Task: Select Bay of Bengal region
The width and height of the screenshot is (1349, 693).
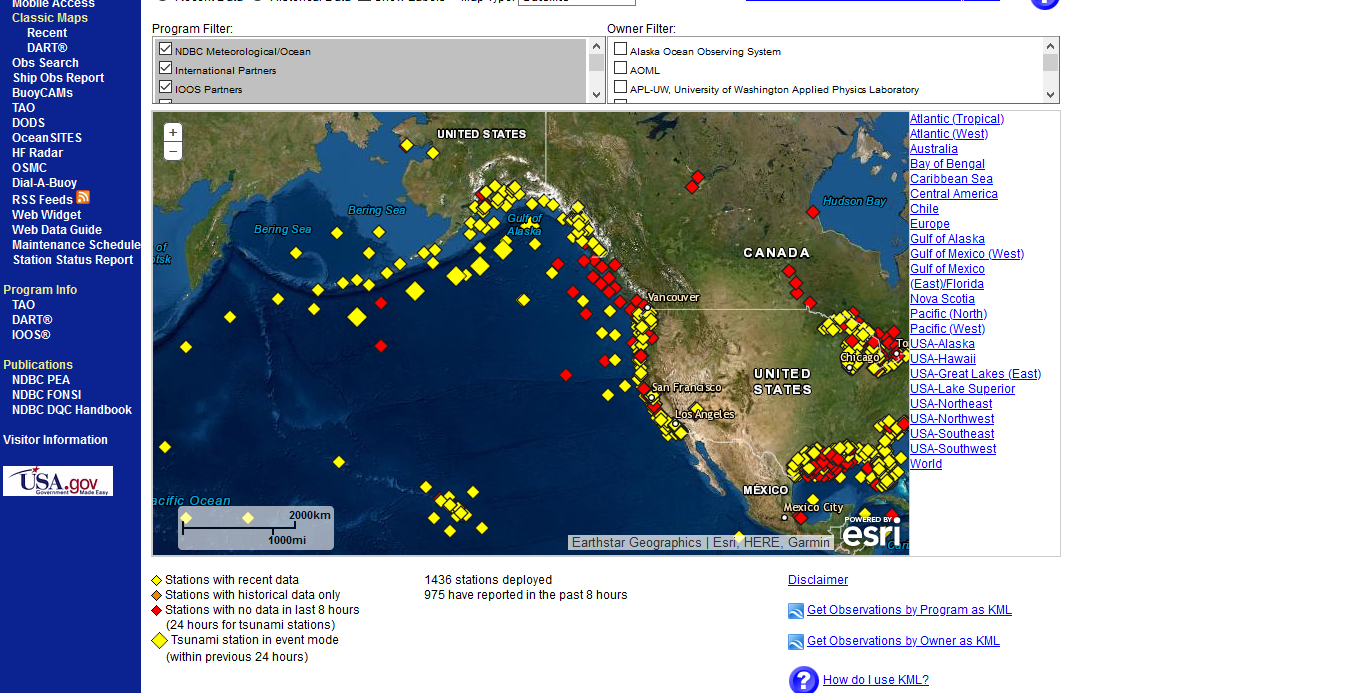Action: pos(947,164)
